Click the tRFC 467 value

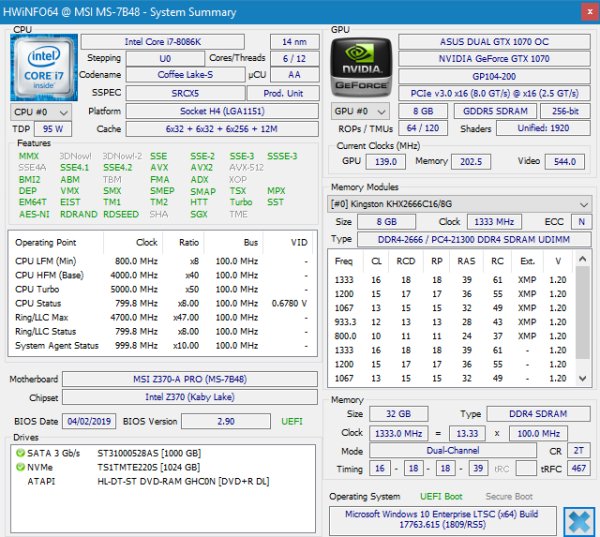point(578,468)
